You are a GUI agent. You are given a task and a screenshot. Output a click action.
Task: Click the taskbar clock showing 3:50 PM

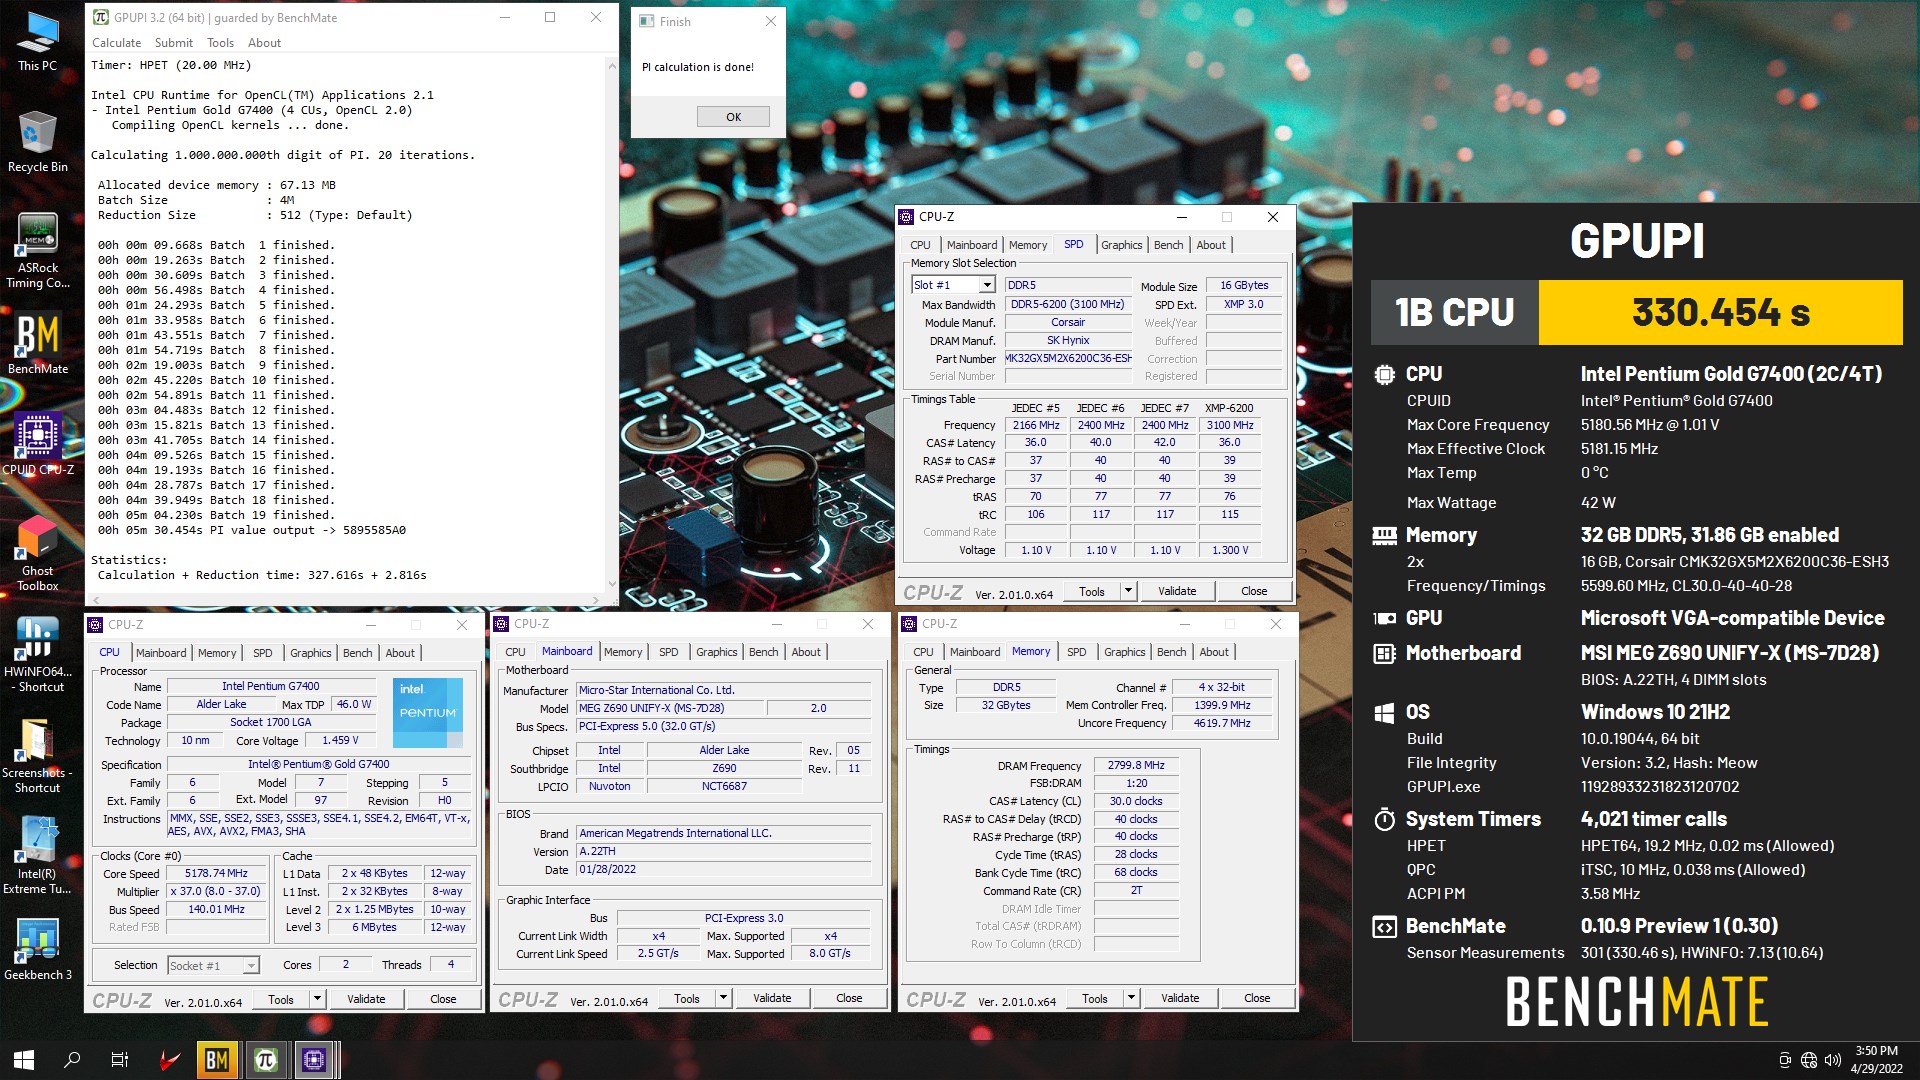[1876, 1060]
